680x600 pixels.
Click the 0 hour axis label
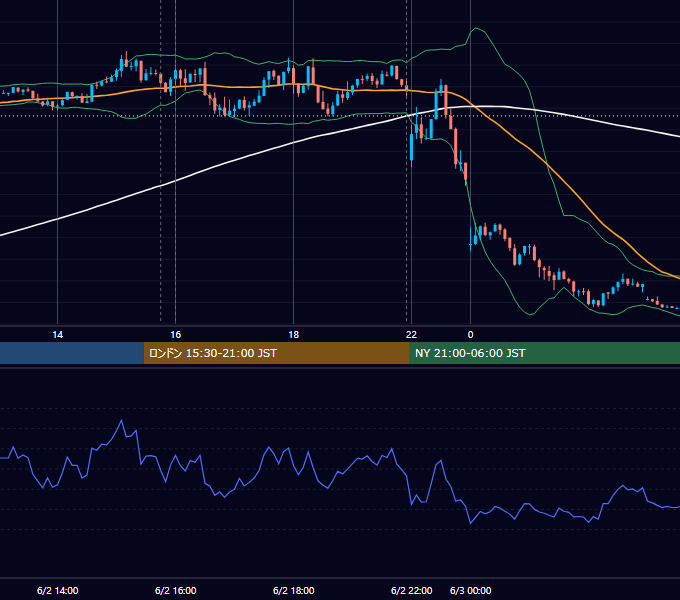[x=471, y=335]
